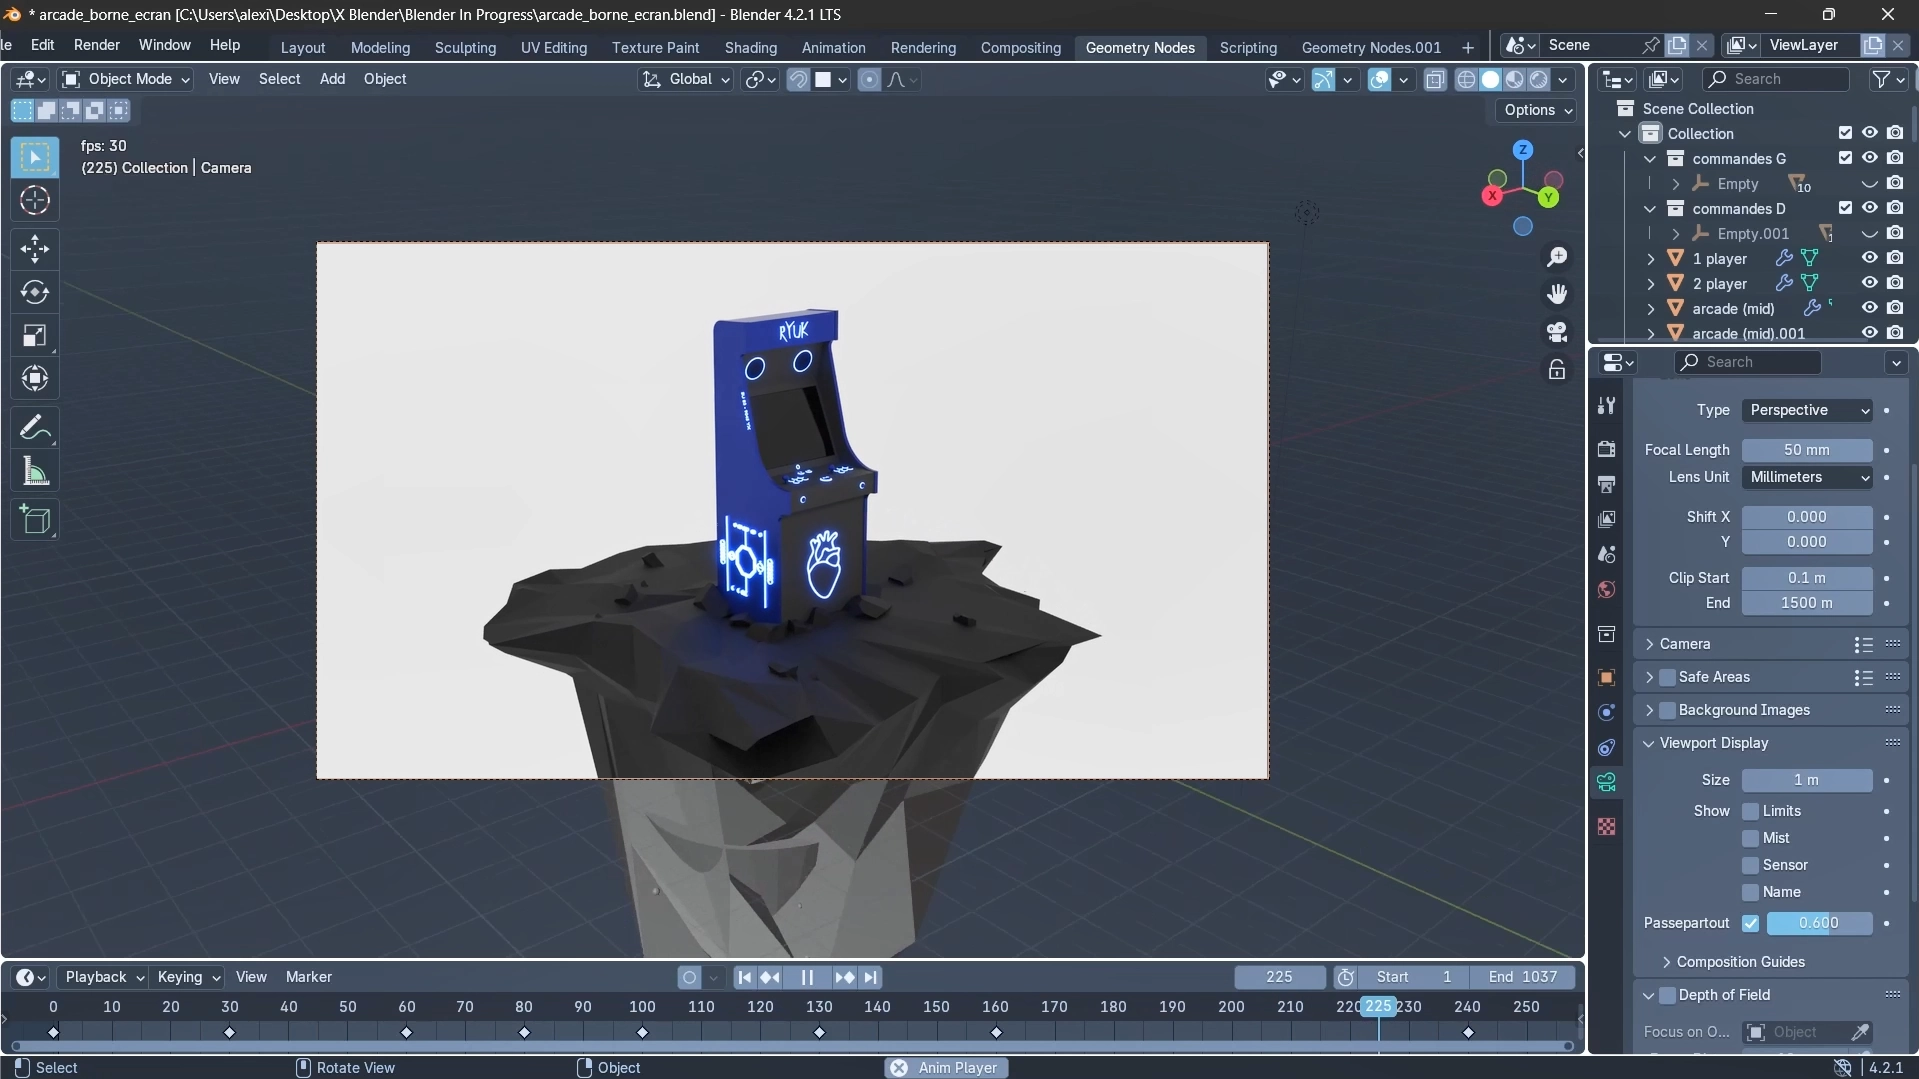Select the Add Cube tool
1919x1079 pixels.
coord(35,519)
